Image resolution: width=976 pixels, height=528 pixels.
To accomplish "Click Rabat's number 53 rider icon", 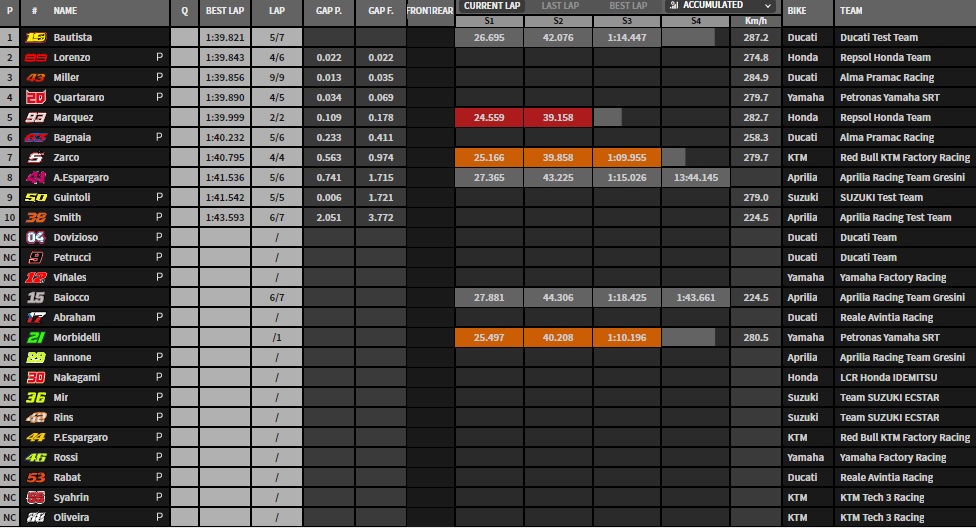I will pos(35,477).
